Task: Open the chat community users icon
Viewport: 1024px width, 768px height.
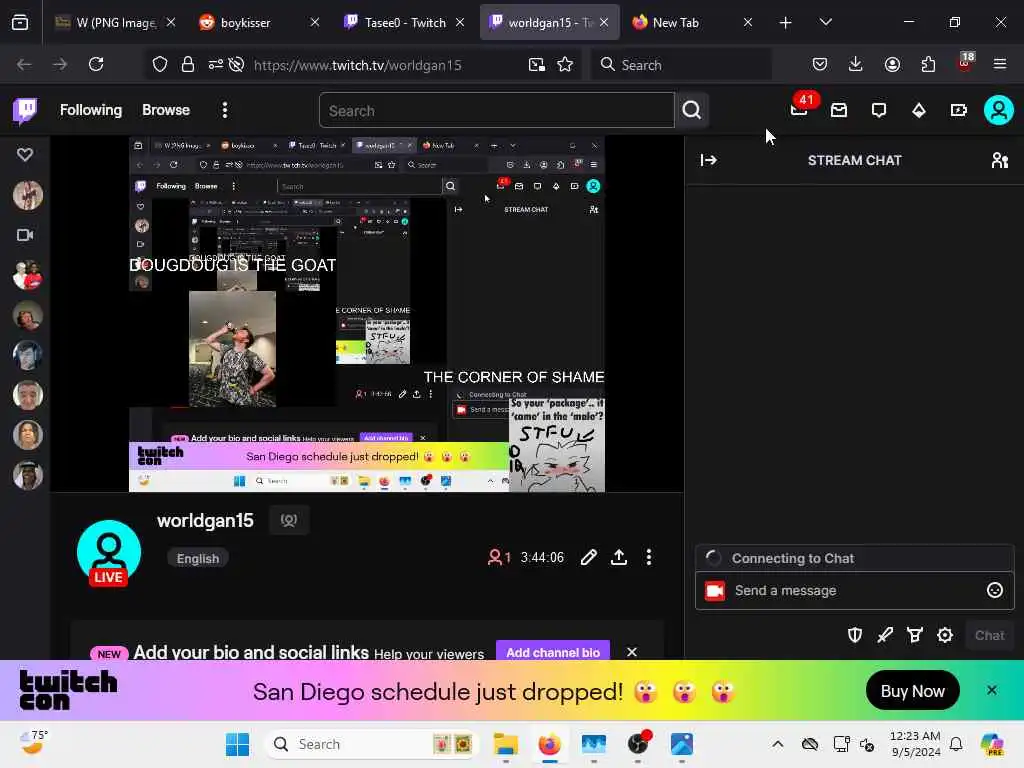Action: click(999, 160)
